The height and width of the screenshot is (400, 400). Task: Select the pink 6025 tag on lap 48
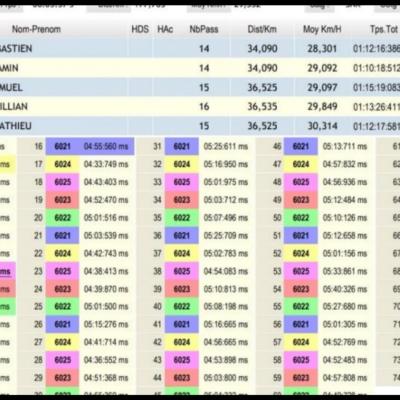pyautogui.click(x=301, y=182)
